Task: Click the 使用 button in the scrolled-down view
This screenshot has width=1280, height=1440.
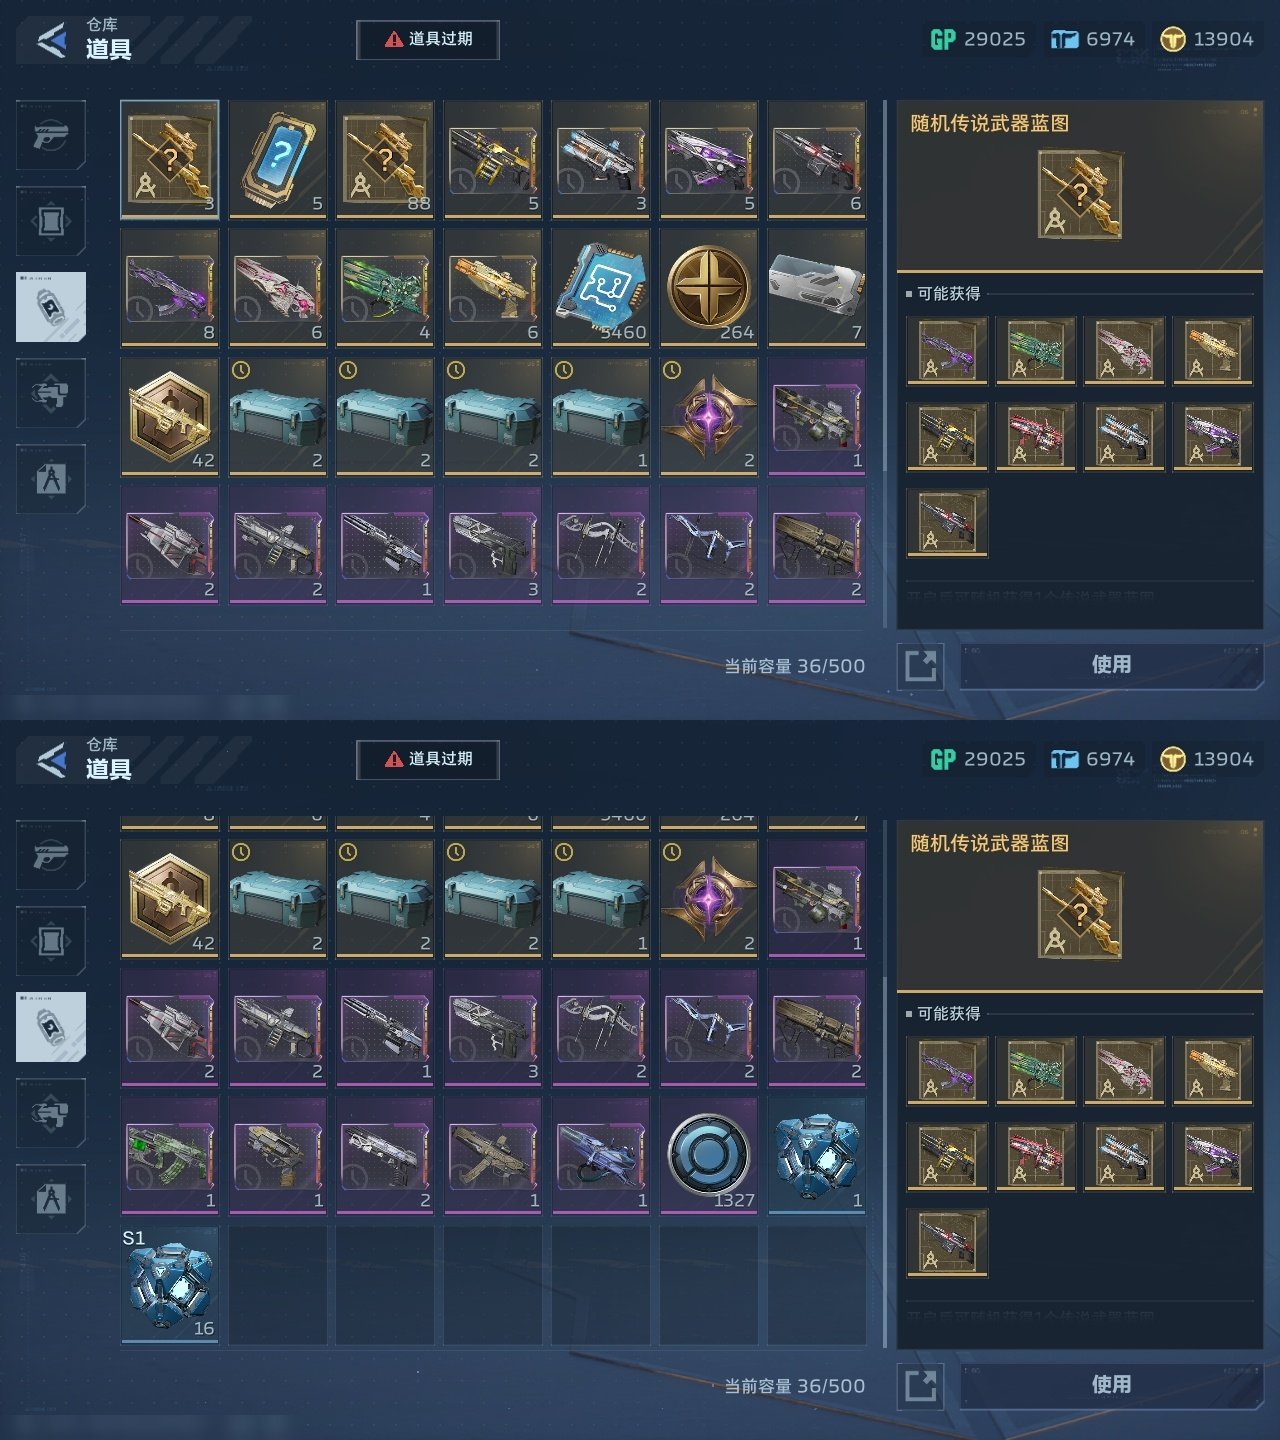Action: tap(1111, 1385)
